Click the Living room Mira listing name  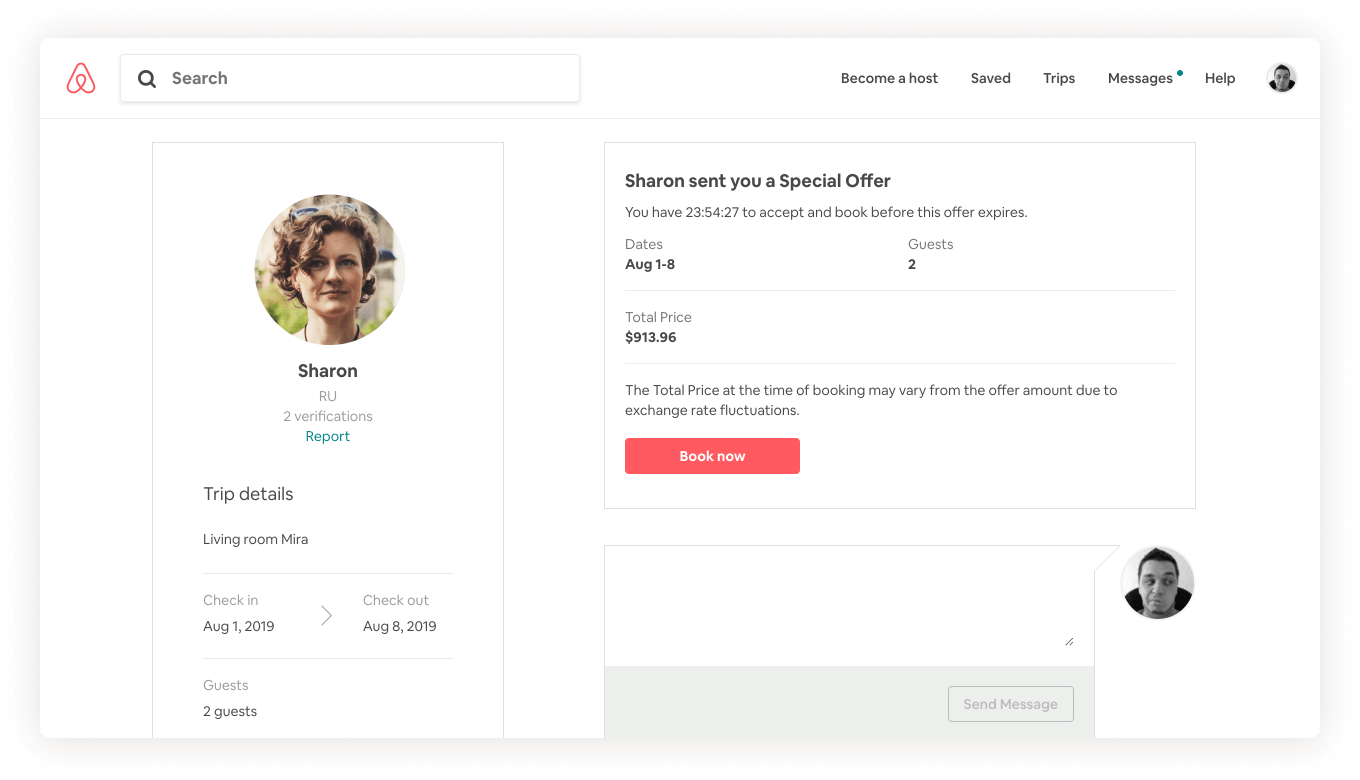coord(255,539)
